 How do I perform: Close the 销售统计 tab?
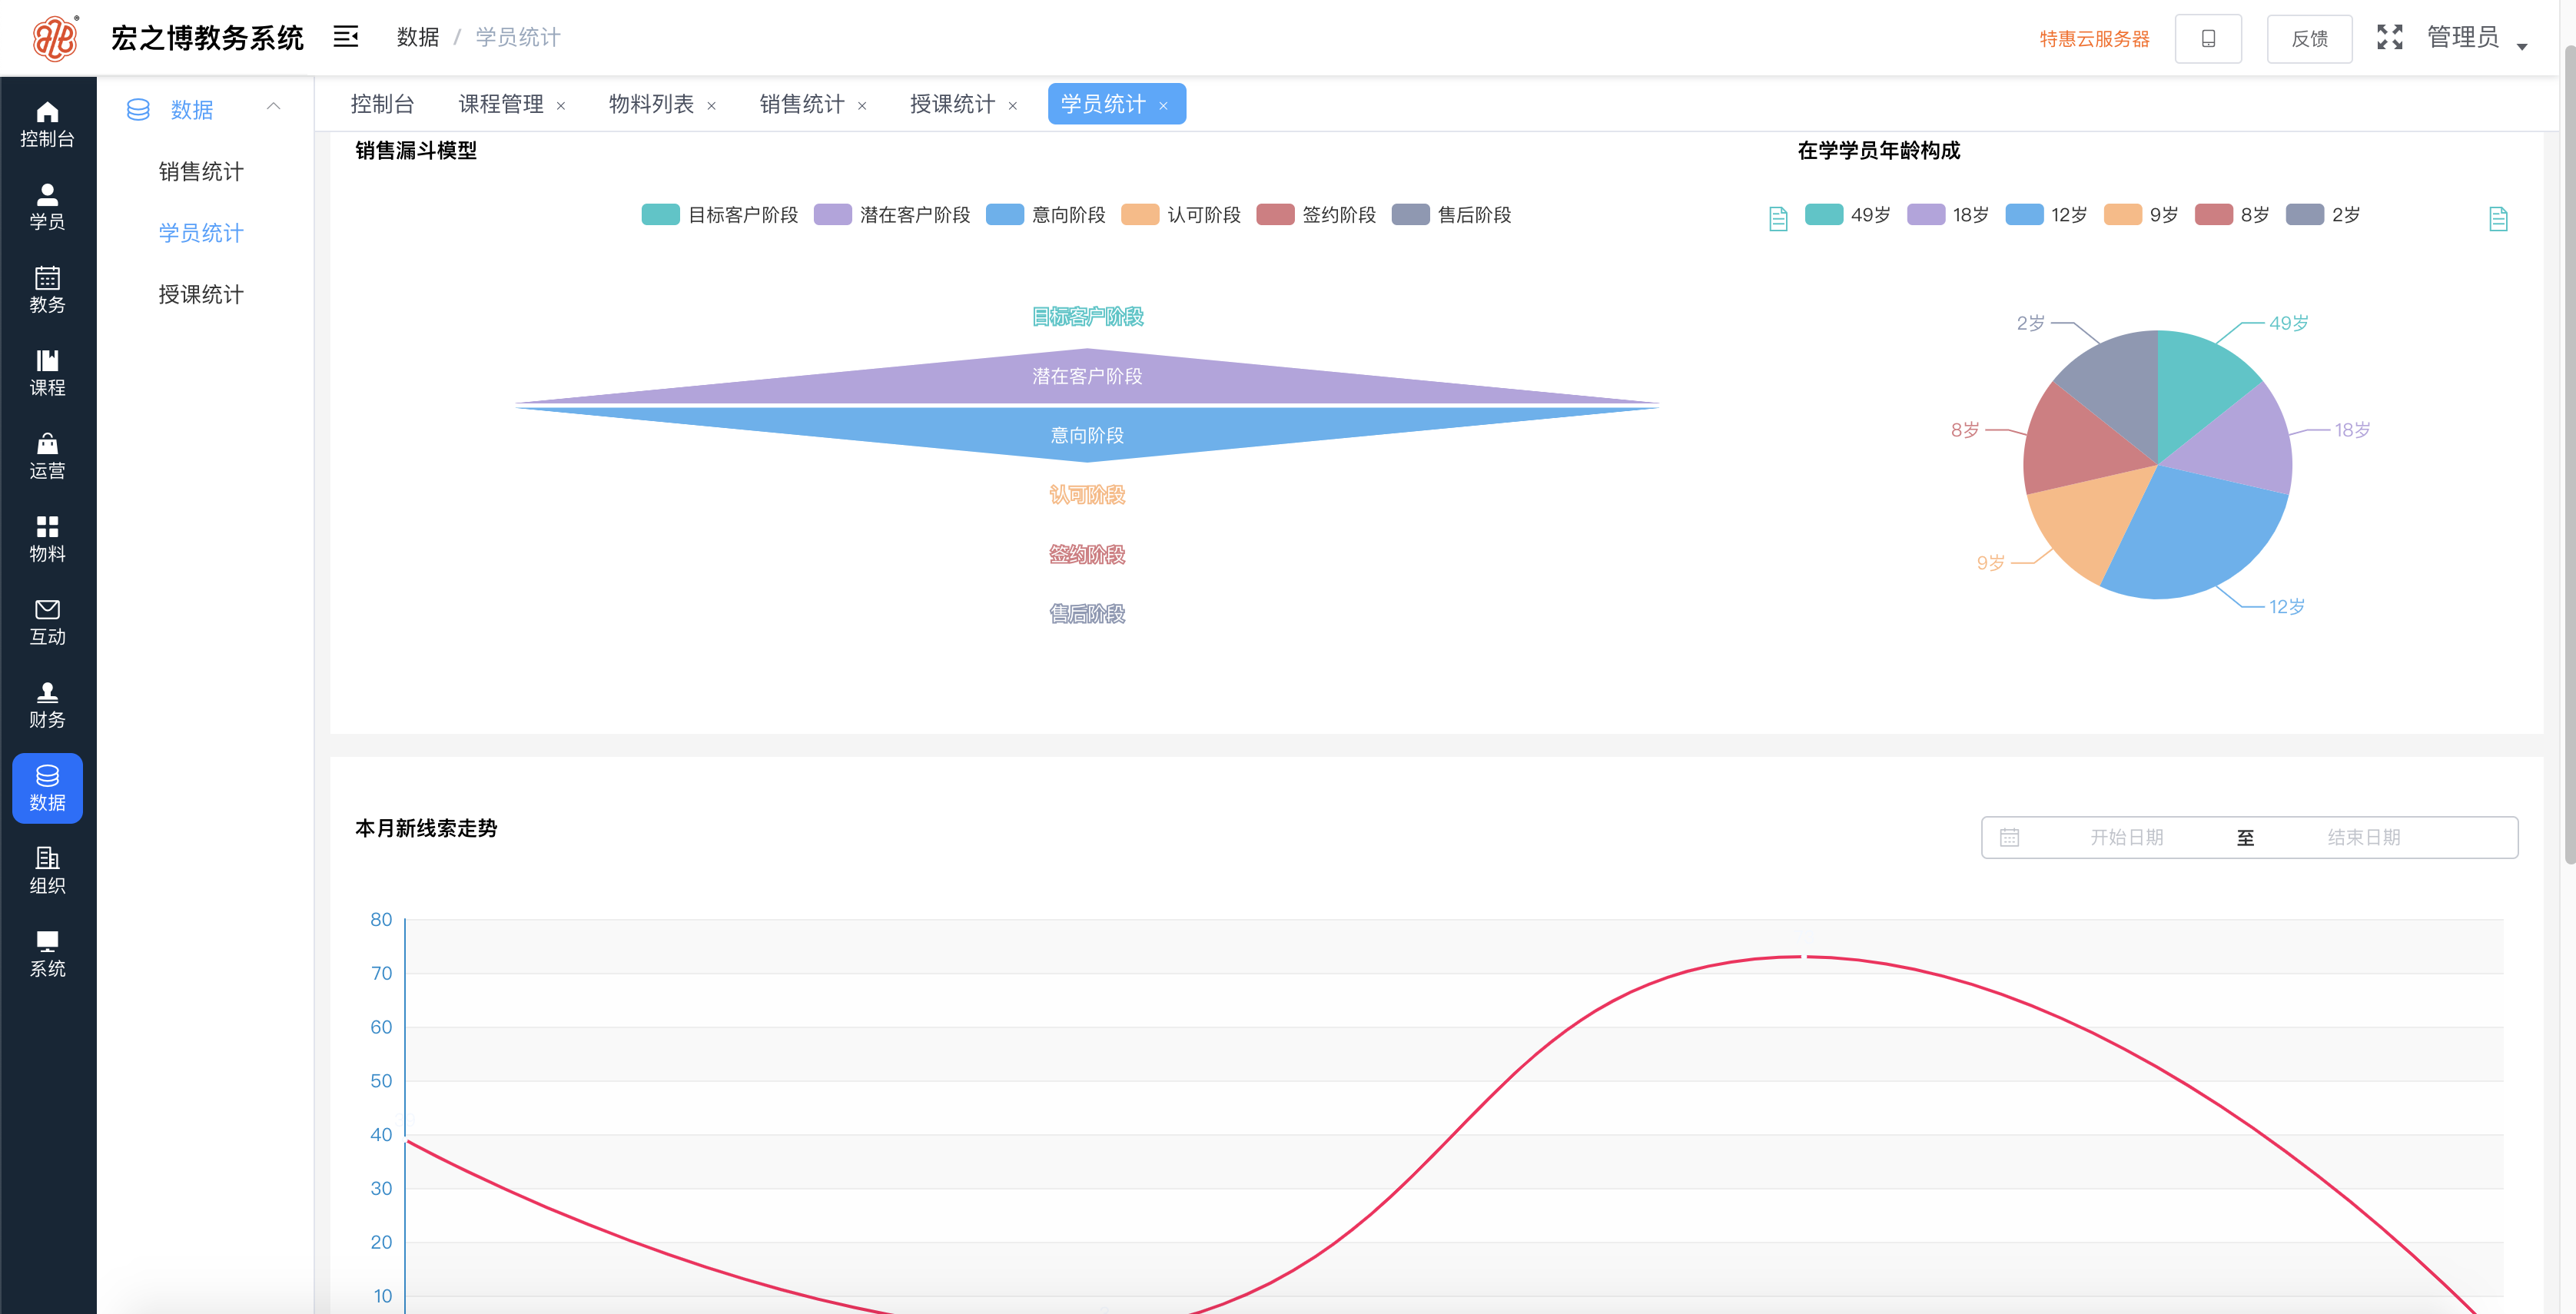coord(862,106)
